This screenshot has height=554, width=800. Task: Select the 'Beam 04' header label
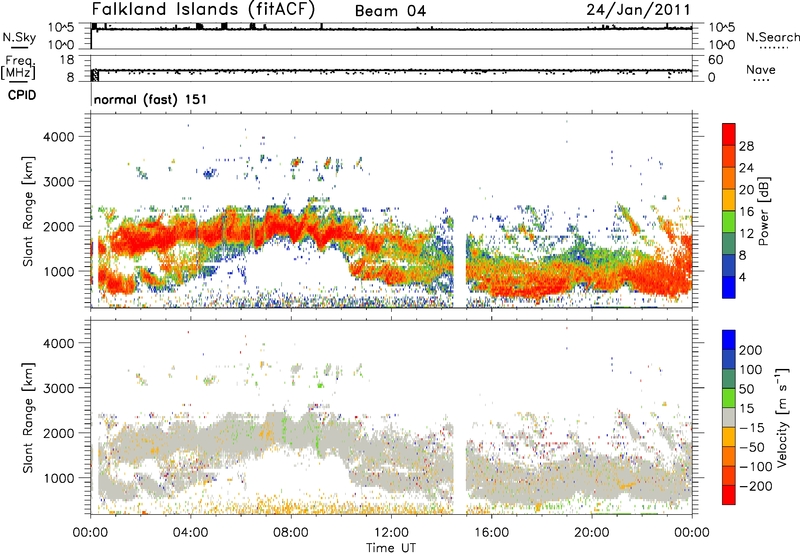390,11
